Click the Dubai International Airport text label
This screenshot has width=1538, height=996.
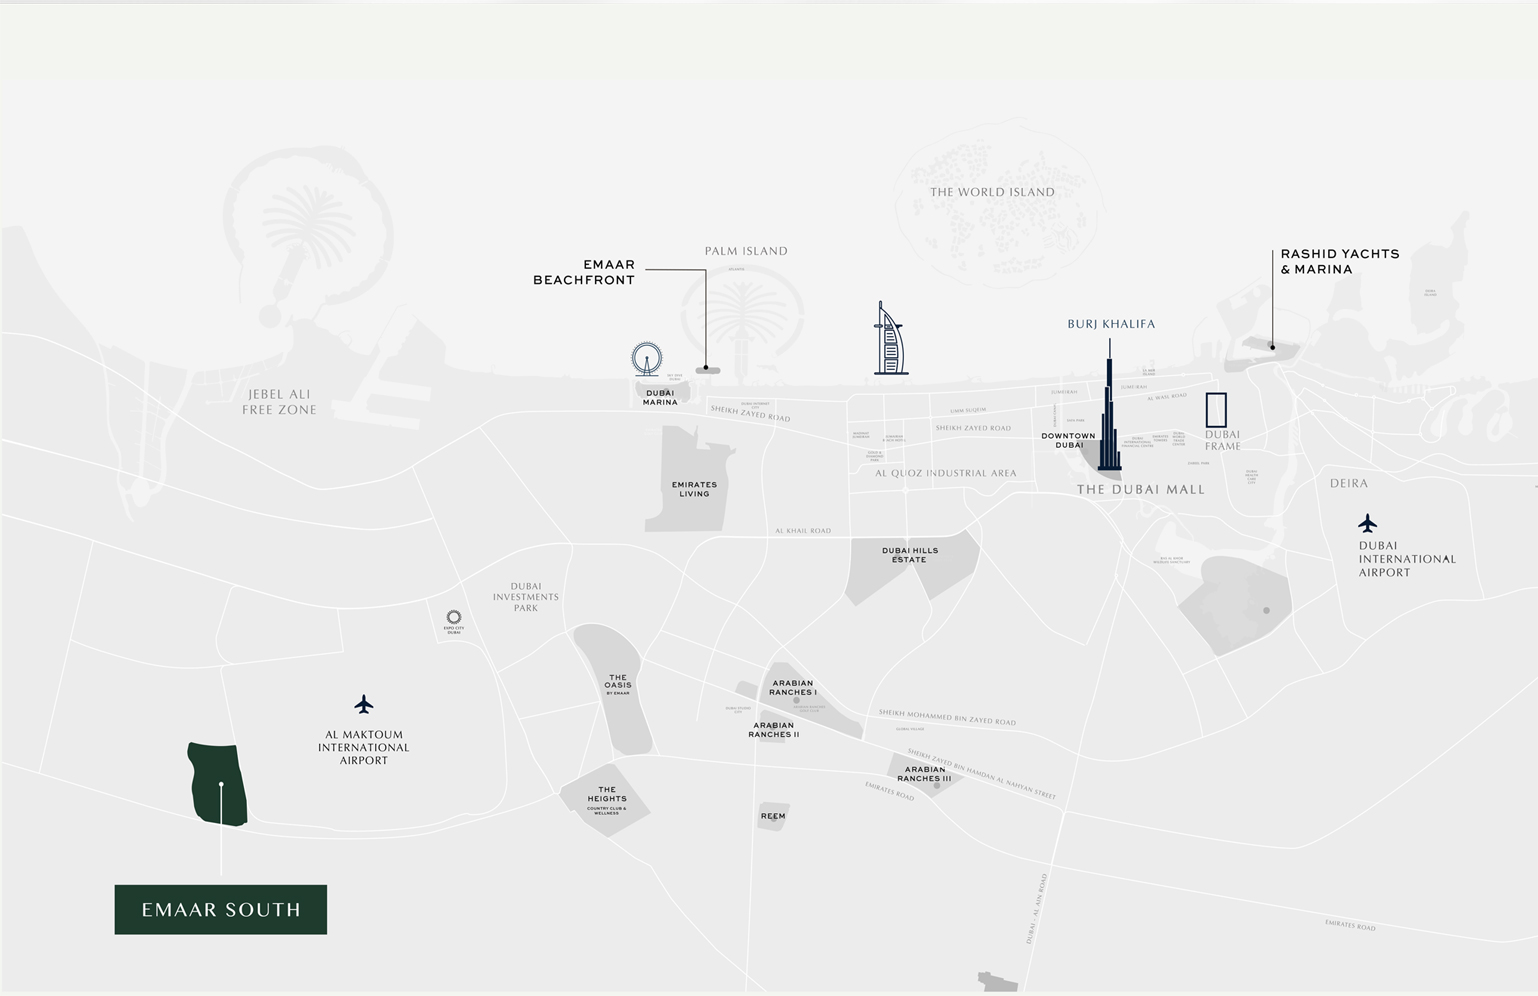(x=1407, y=559)
